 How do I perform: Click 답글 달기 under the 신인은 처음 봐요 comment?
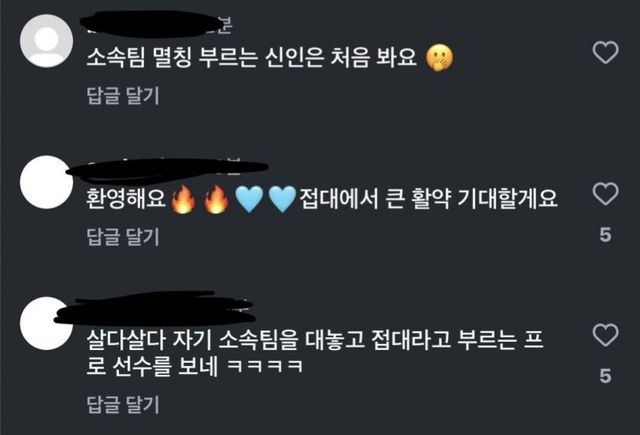pyautogui.click(x=123, y=96)
